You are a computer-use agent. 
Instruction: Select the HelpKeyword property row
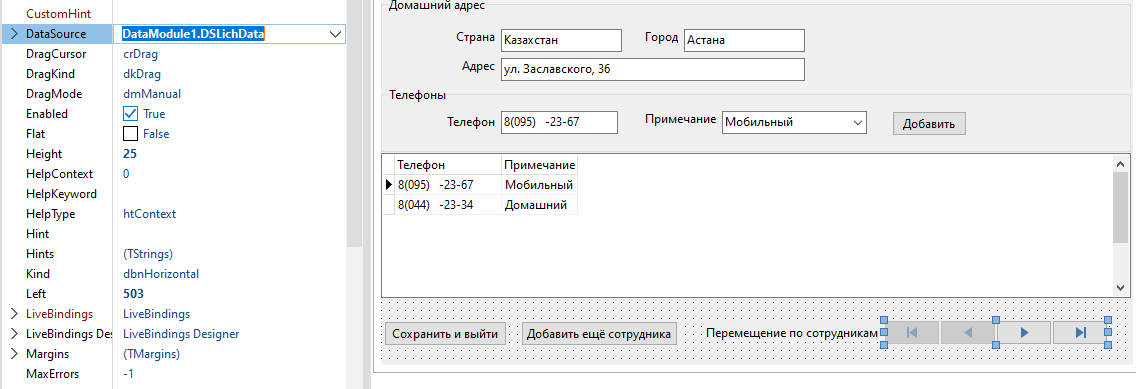point(173,194)
